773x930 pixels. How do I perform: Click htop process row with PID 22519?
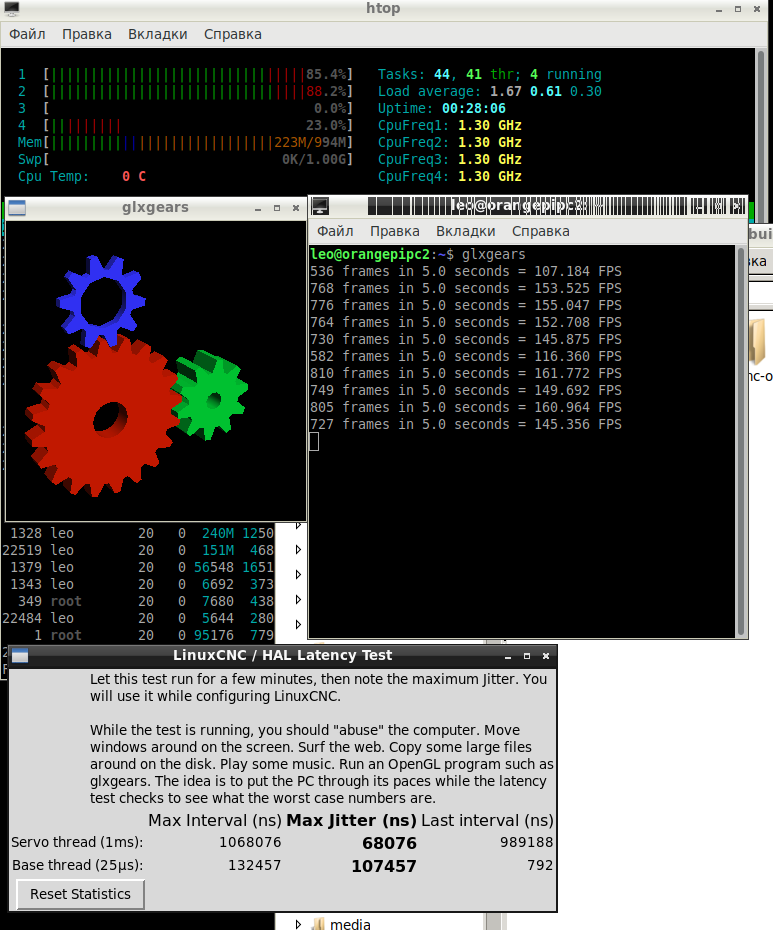click(x=138, y=550)
